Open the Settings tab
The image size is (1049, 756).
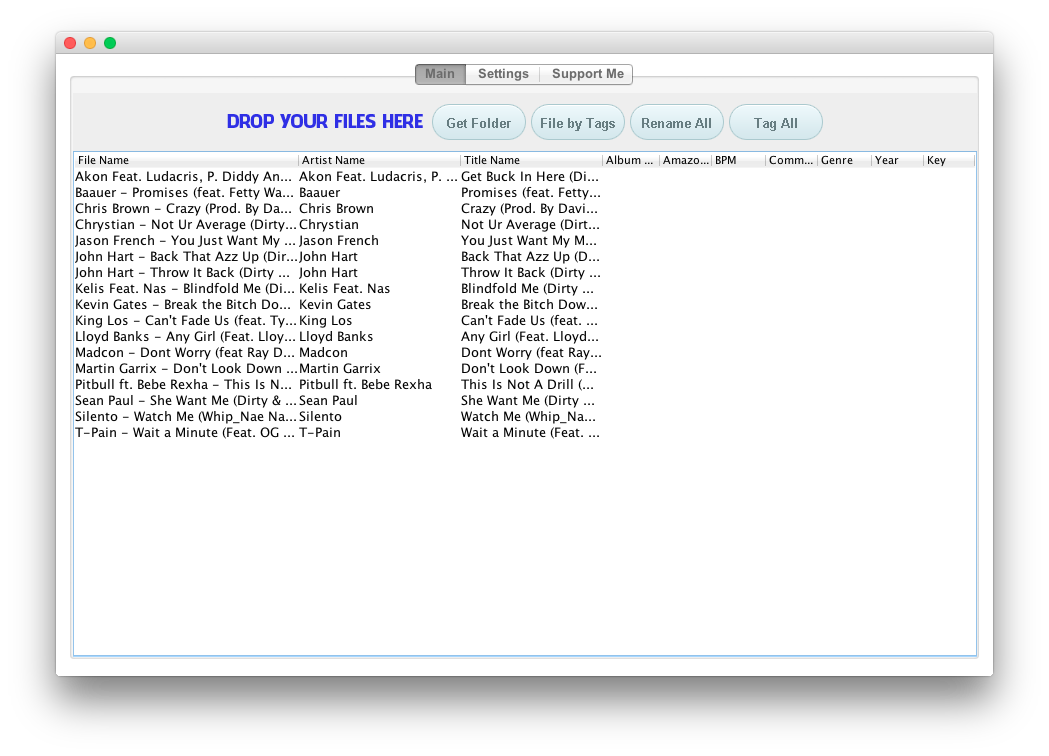pos(503,74)
